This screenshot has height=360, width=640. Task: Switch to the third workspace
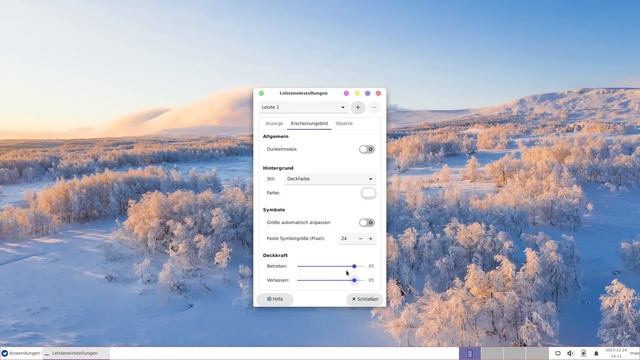[x=514, y=353]
